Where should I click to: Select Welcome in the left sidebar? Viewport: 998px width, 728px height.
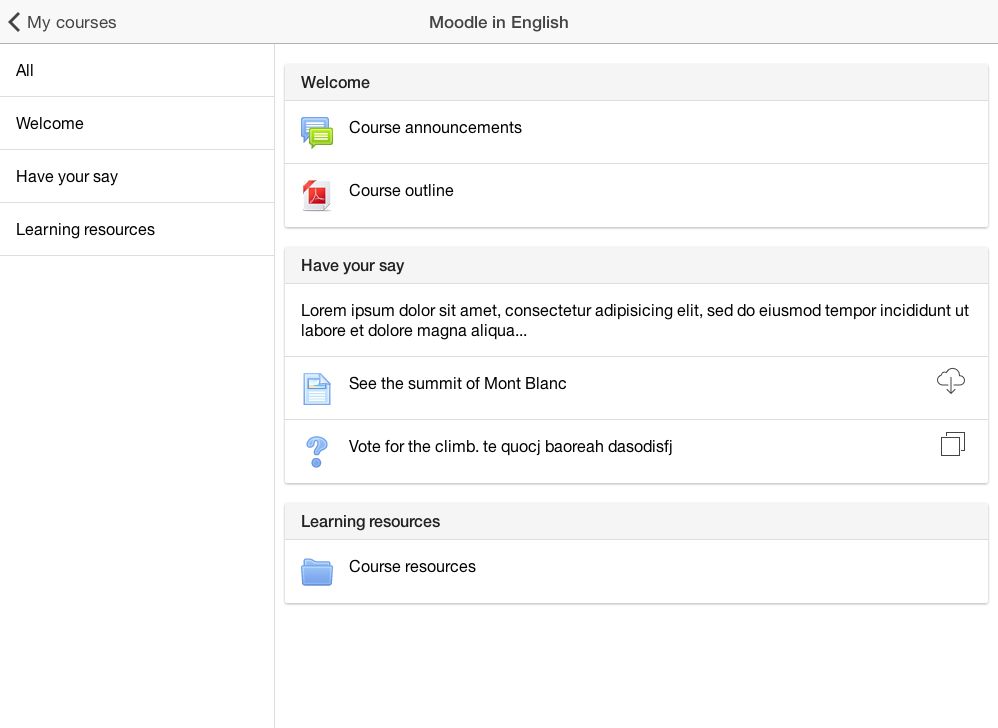click(x=137, y=123)
